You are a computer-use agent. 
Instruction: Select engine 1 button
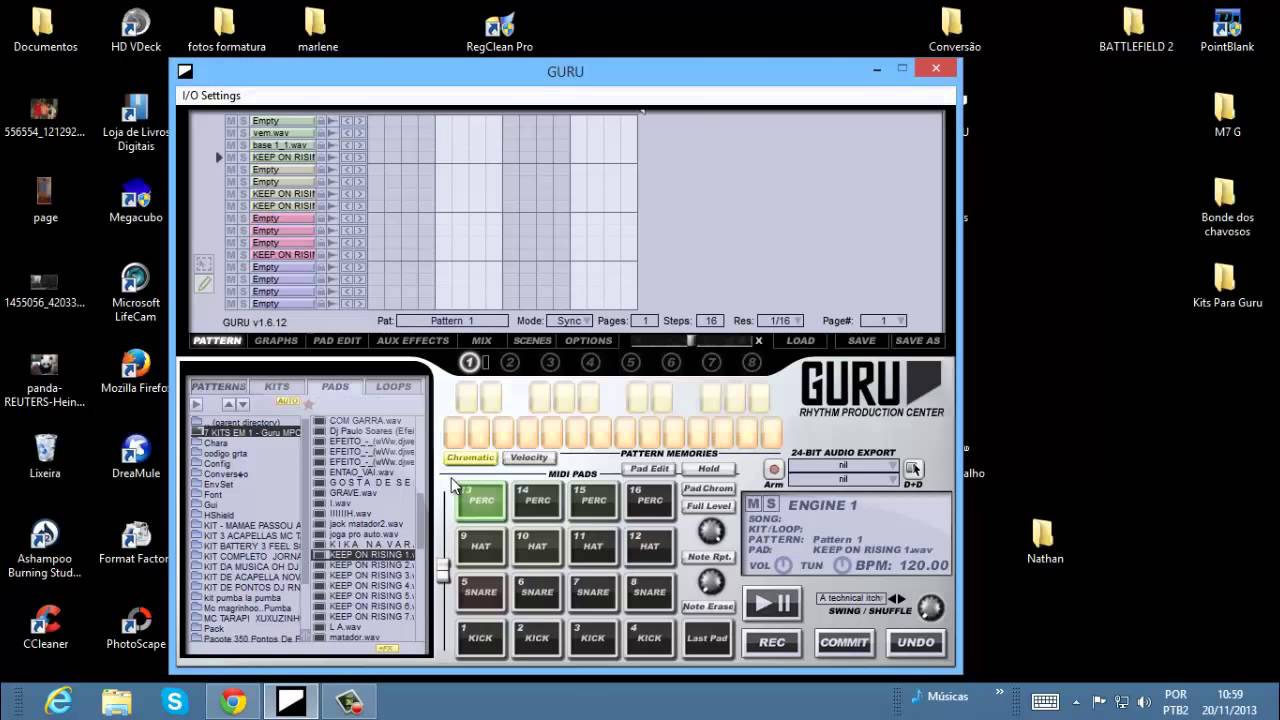(470, 362)
